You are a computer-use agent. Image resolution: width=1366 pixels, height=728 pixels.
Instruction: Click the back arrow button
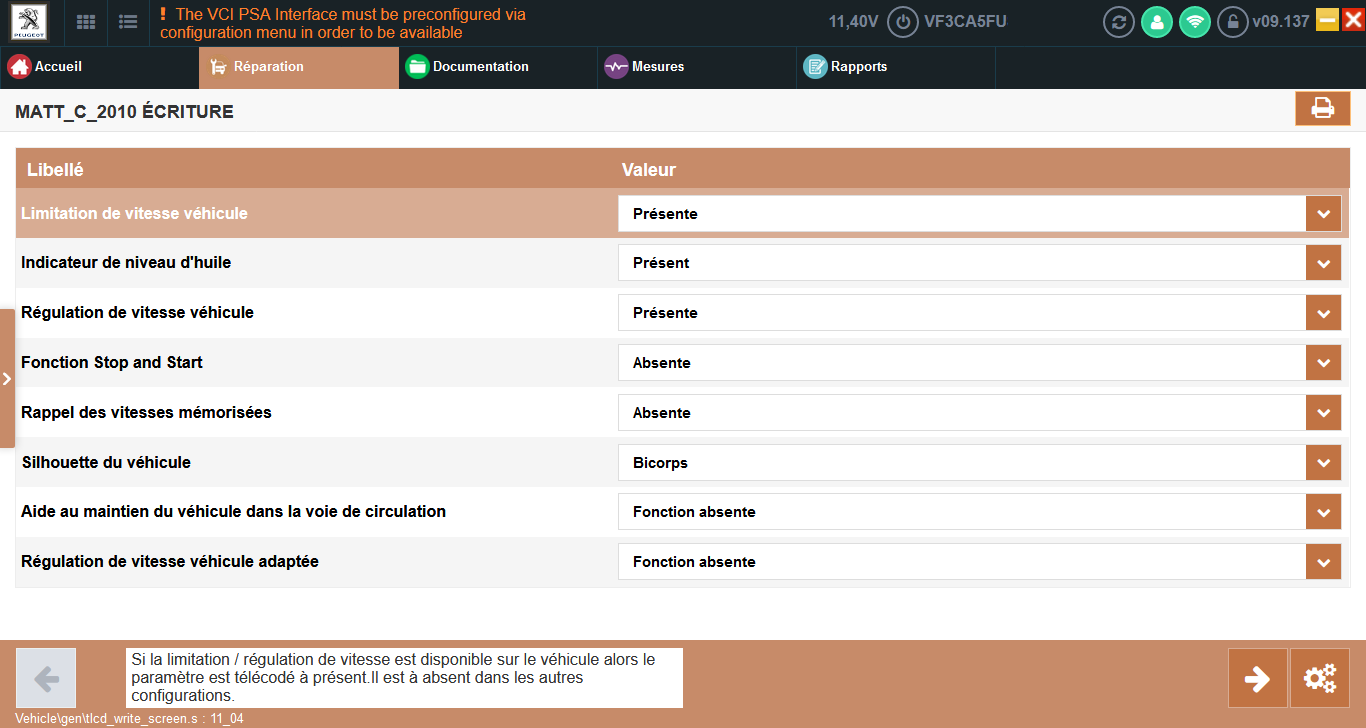pyautogui.click(x=46, y=679)
